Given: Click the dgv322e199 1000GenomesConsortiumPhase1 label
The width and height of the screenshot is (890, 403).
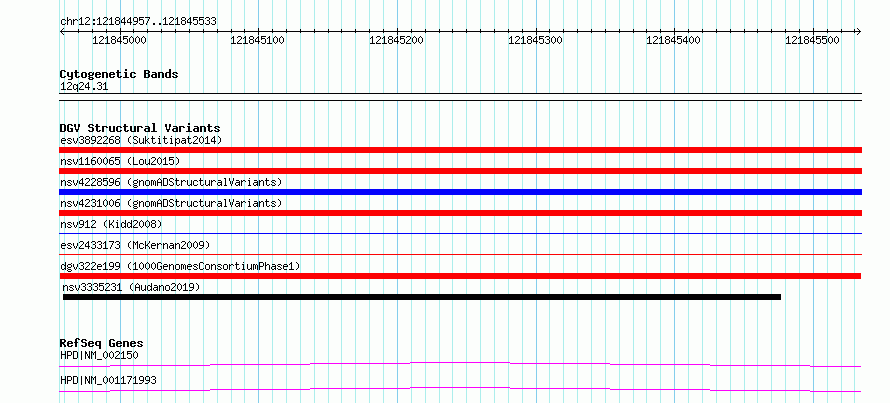Looking at the screenshot, I should pyautogui.click(x=180, y=266).
